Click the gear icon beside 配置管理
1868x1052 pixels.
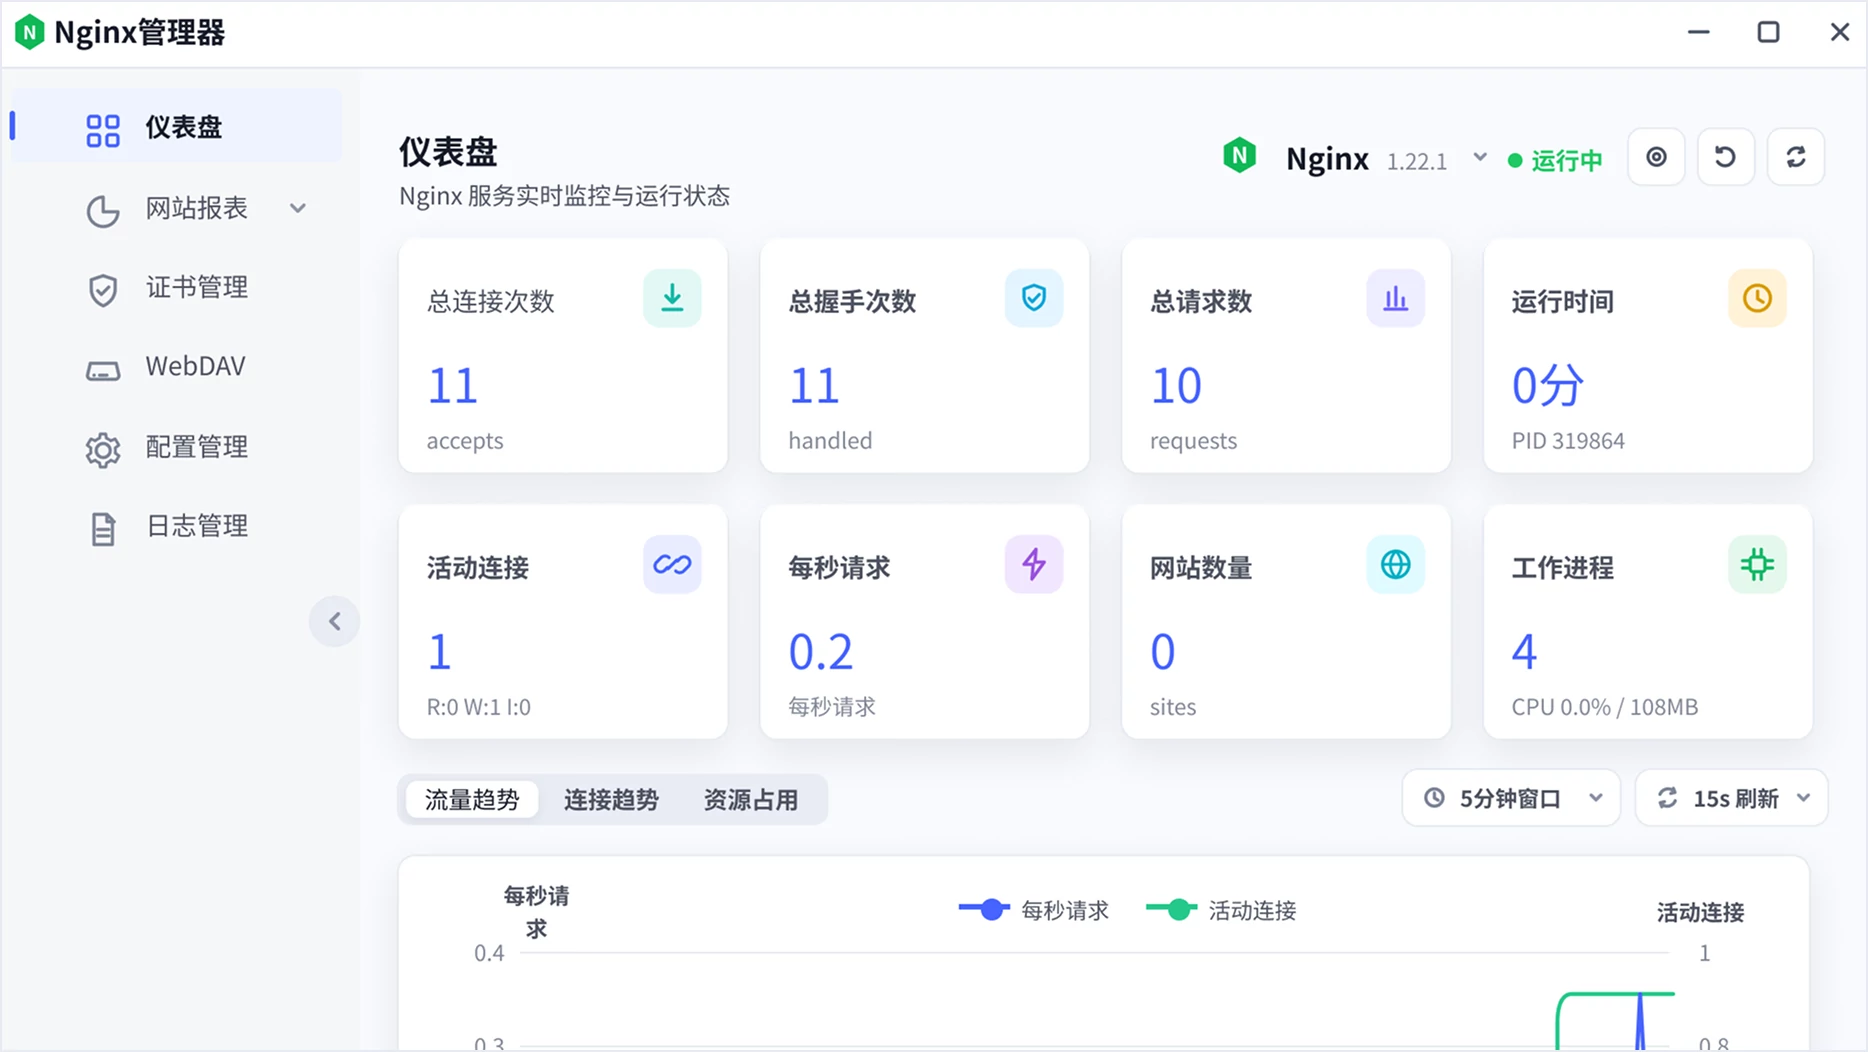(x=102, y=450)
